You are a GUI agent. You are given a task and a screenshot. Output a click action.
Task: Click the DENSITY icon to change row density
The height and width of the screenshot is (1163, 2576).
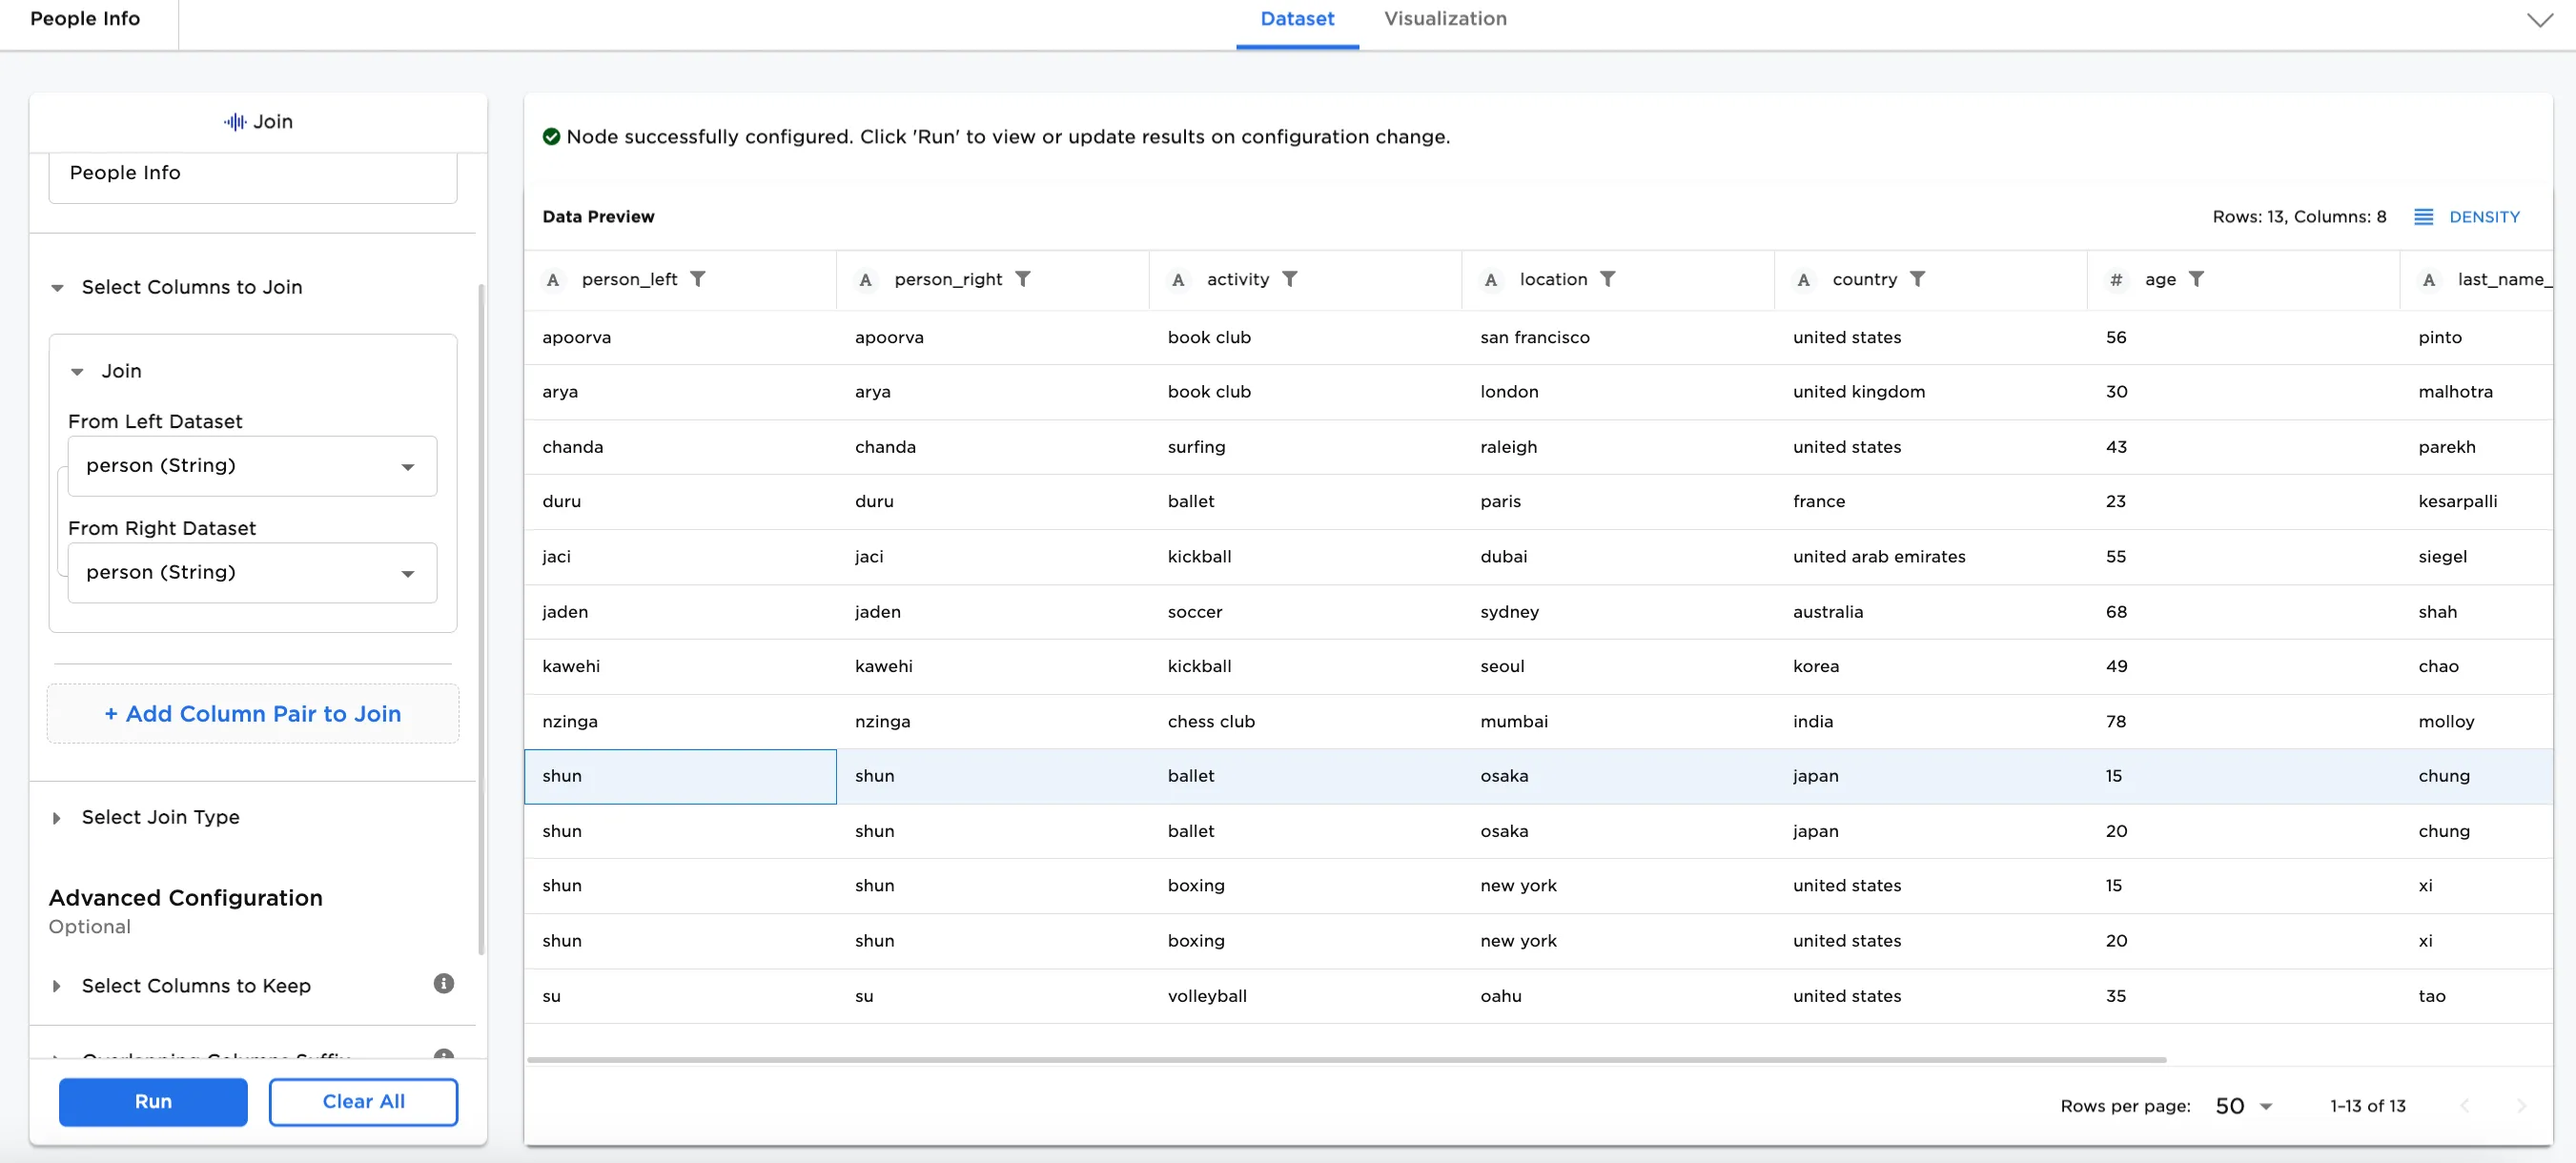tap(2423, 216)
